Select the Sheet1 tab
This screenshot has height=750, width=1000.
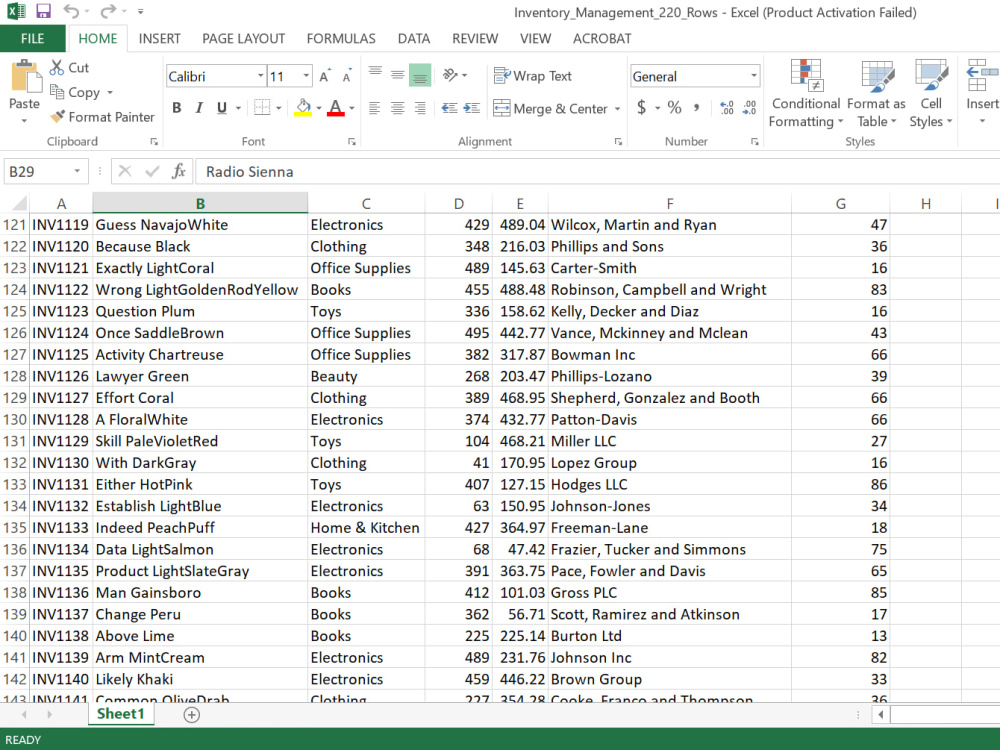121,714
